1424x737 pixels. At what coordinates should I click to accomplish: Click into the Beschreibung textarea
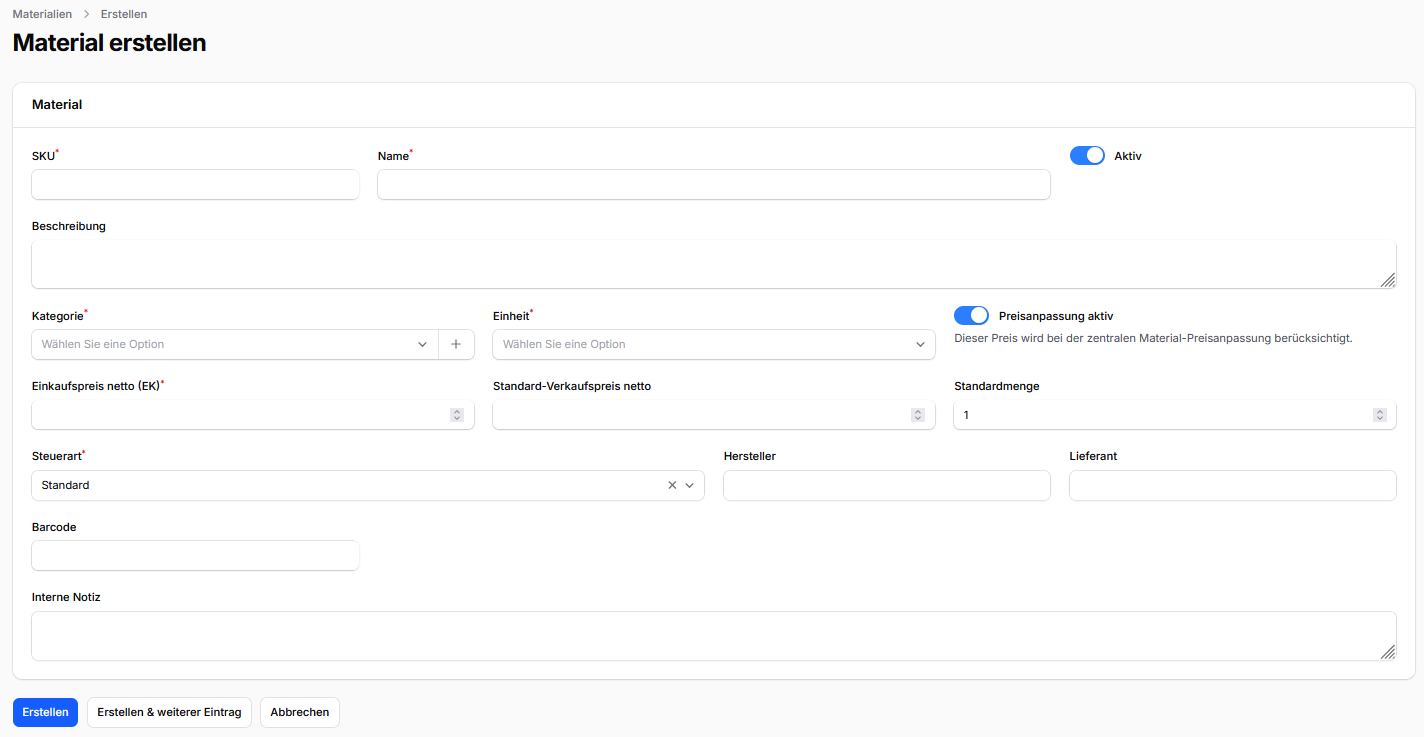click(714, 264)
